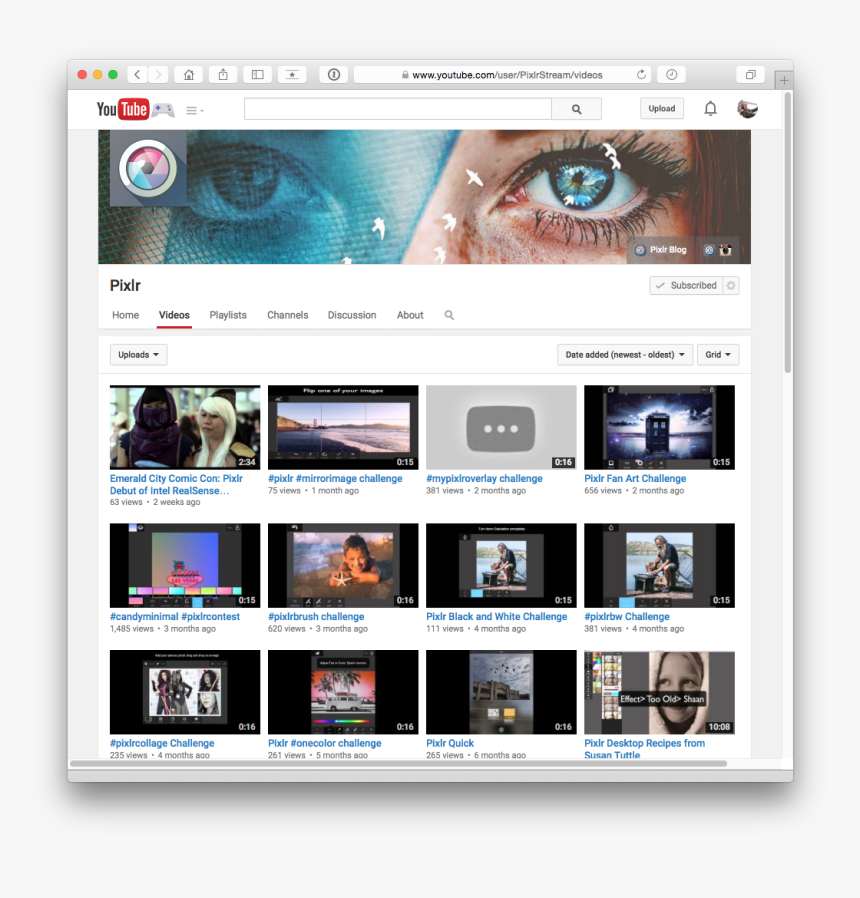
Task: Play the #mirrorimage challenge thumbnail
Action: (343, 427)
